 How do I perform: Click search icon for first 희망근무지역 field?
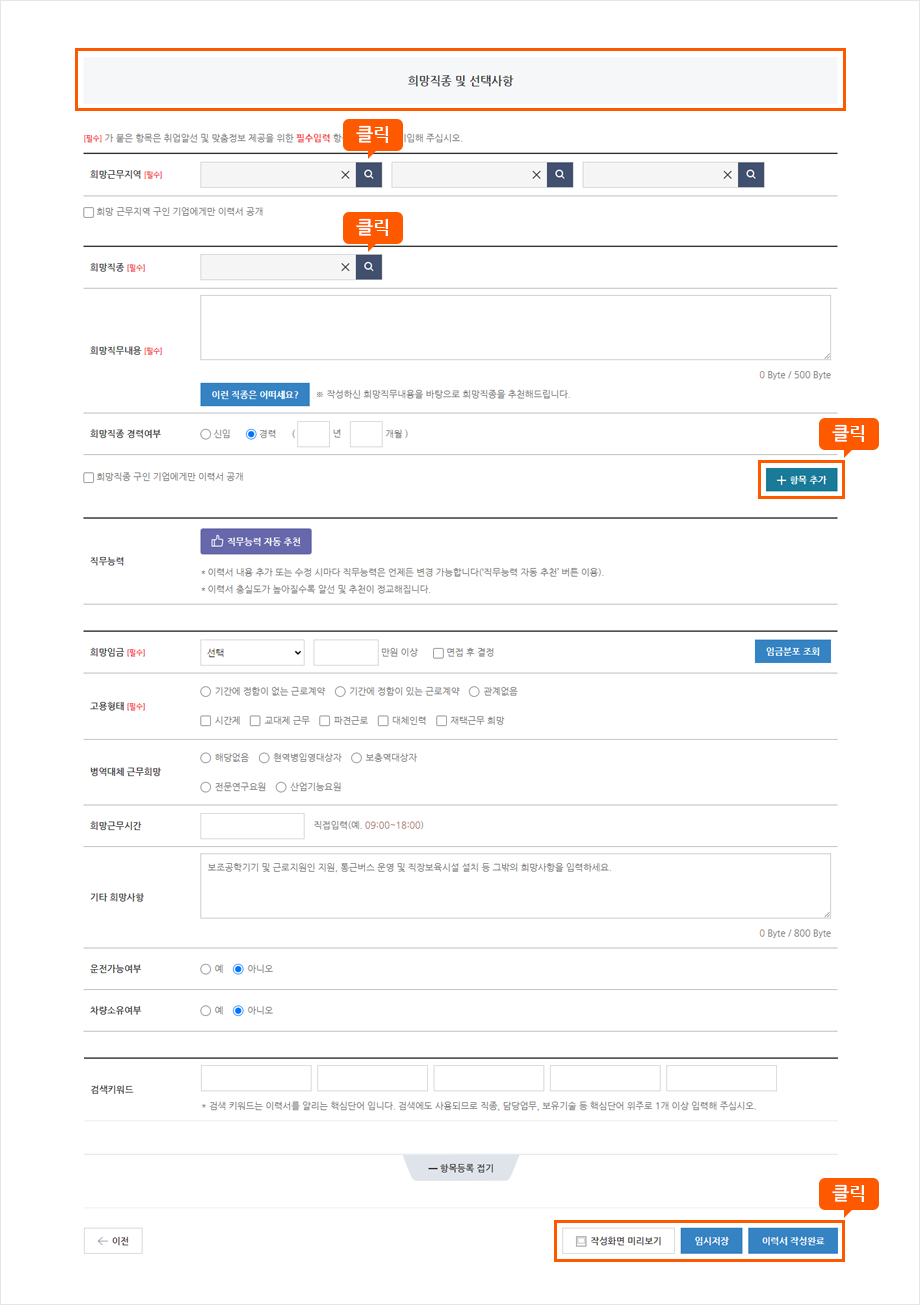[369, 175]
